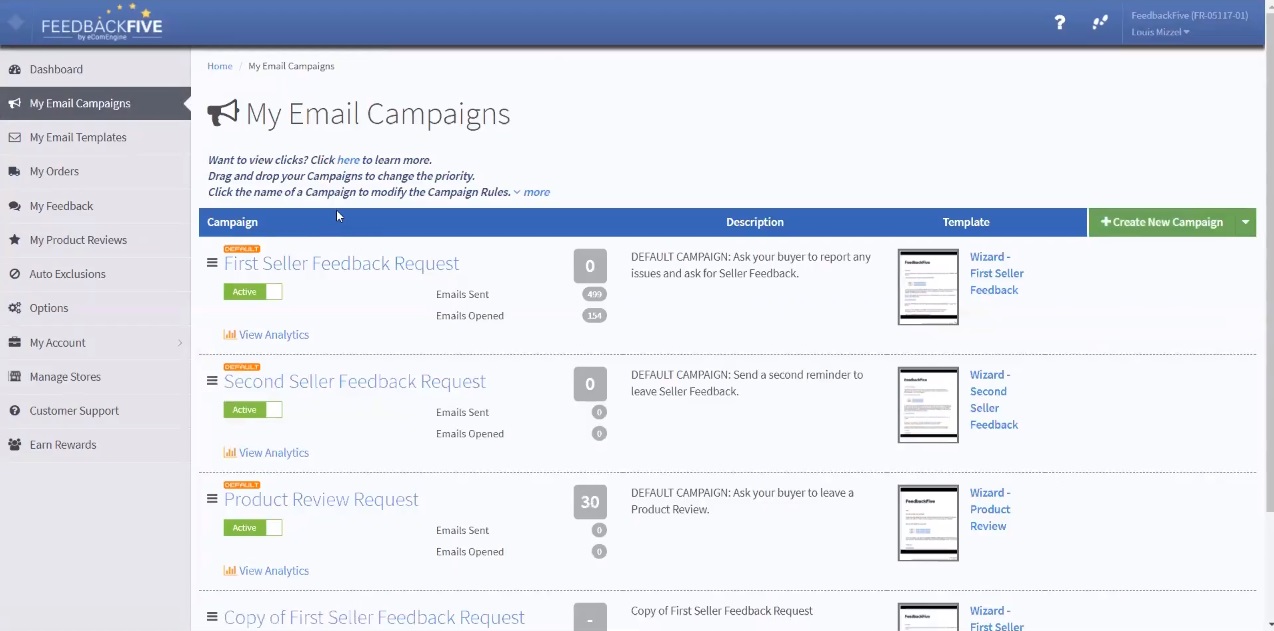Screen dimensions: 1274x631
Task: Click the megaphone icon beside My Email Campaigns
Action: point(15,103)
